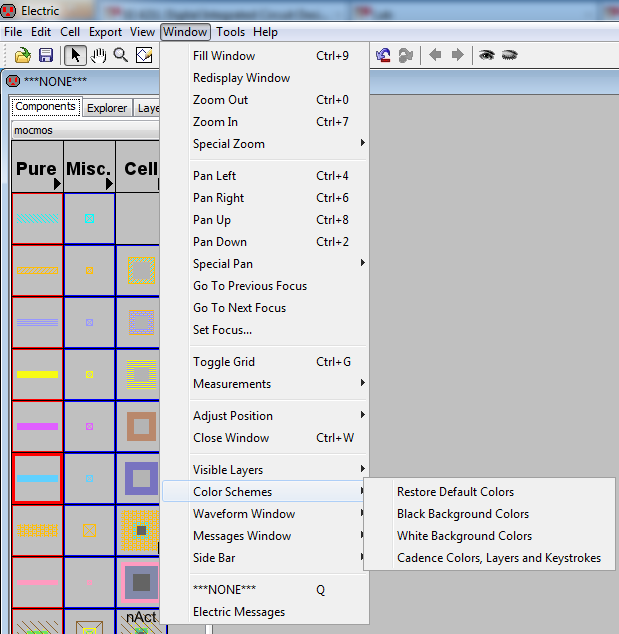The image size is (619, 634).
Task: Select the outline edit tool icon
Action: [144, 55]
